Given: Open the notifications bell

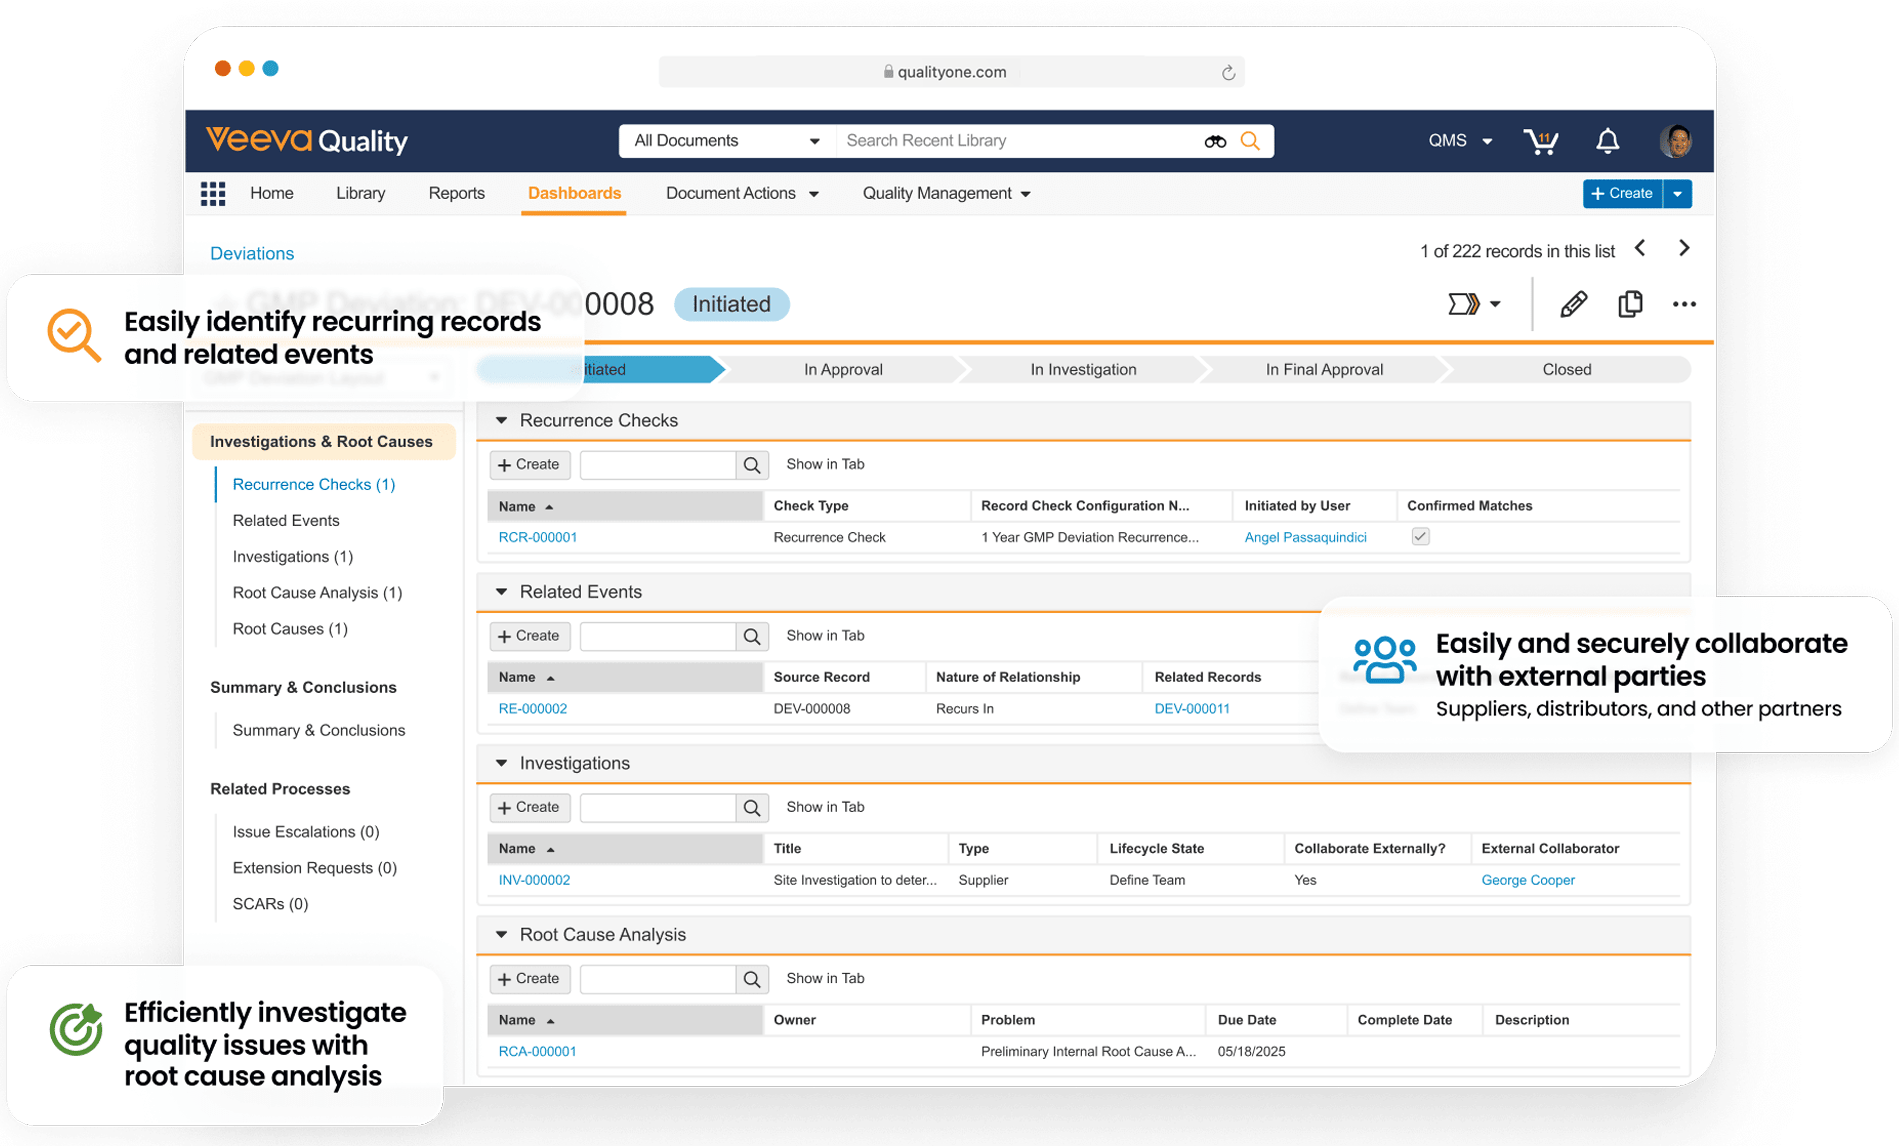Looking at the screenshot, I should (x=1607, y=141).
